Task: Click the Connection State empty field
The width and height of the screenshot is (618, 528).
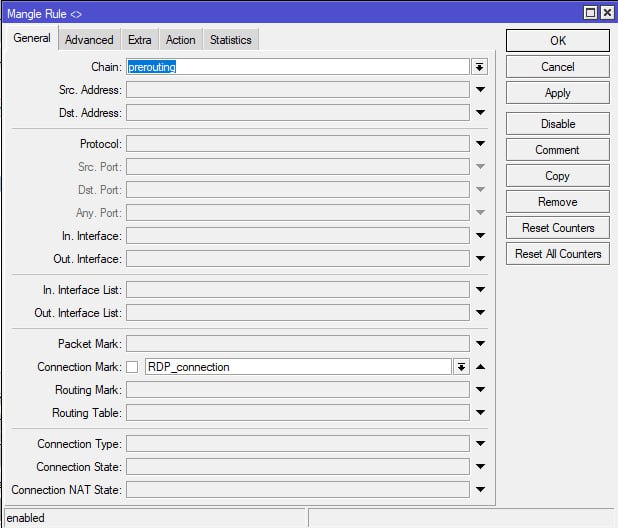Action: pyautogui.click(x=298, y=467)
